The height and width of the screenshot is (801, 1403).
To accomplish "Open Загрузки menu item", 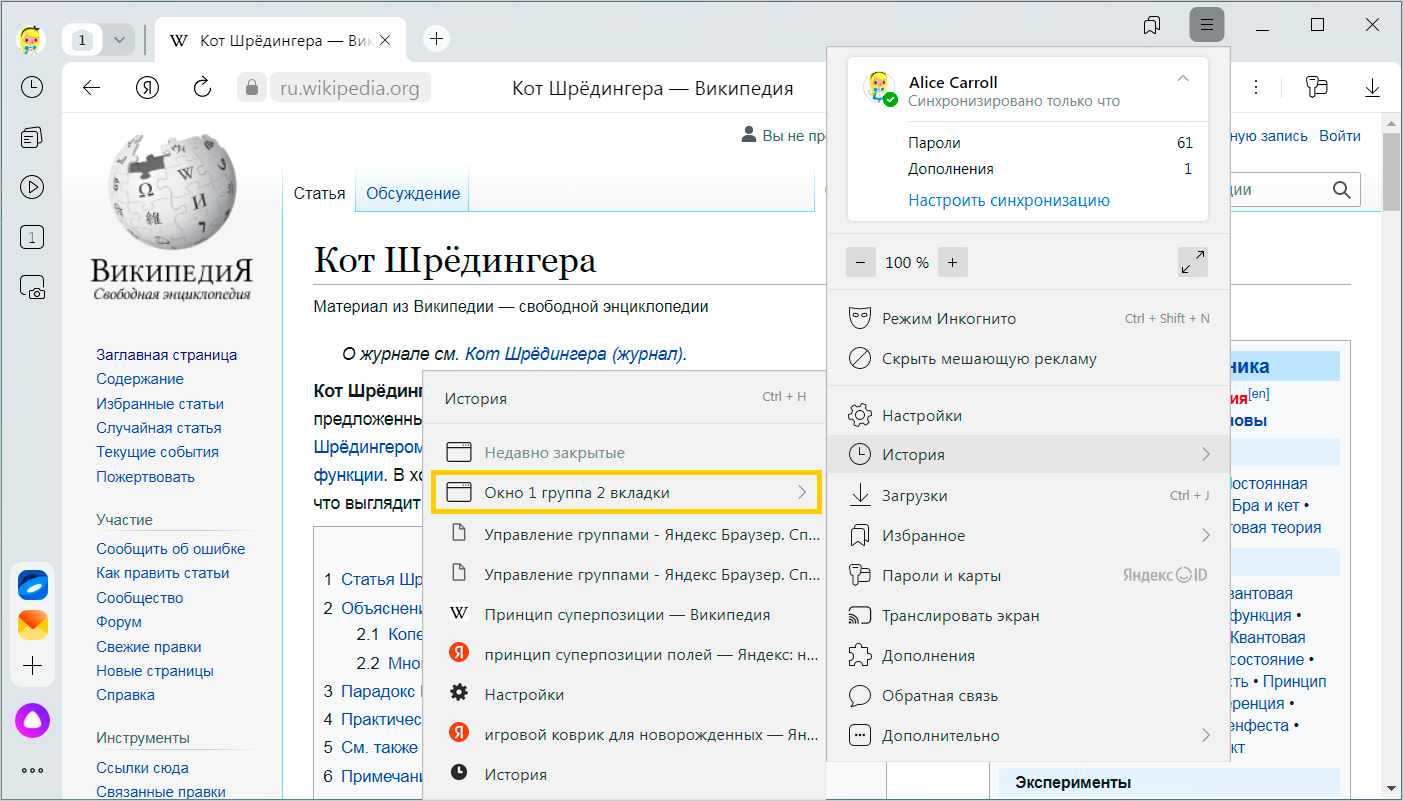I will 914,496.
